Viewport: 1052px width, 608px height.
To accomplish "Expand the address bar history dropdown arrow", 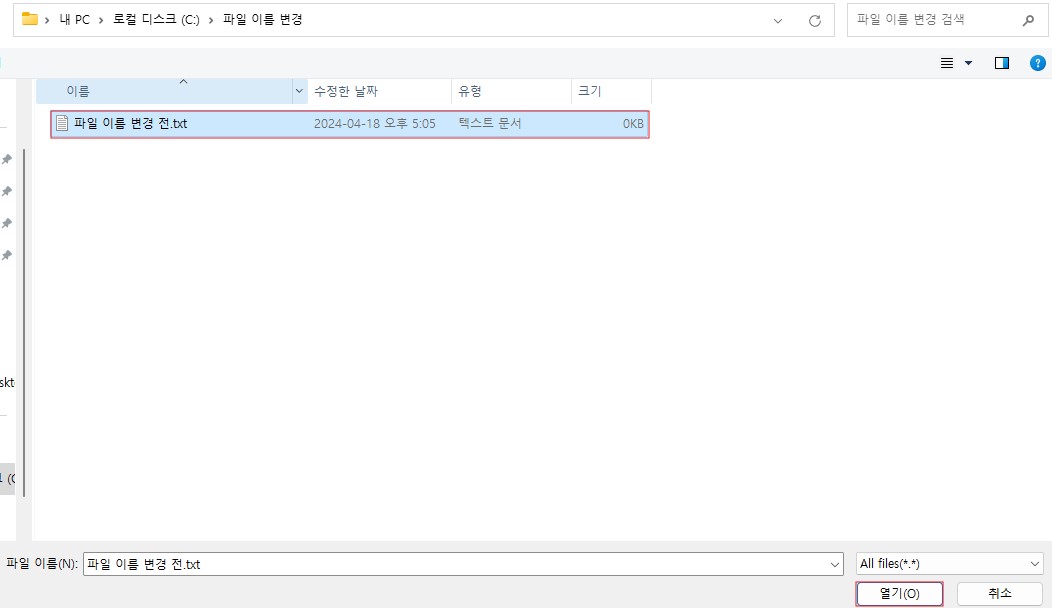I will coord(779,20).
